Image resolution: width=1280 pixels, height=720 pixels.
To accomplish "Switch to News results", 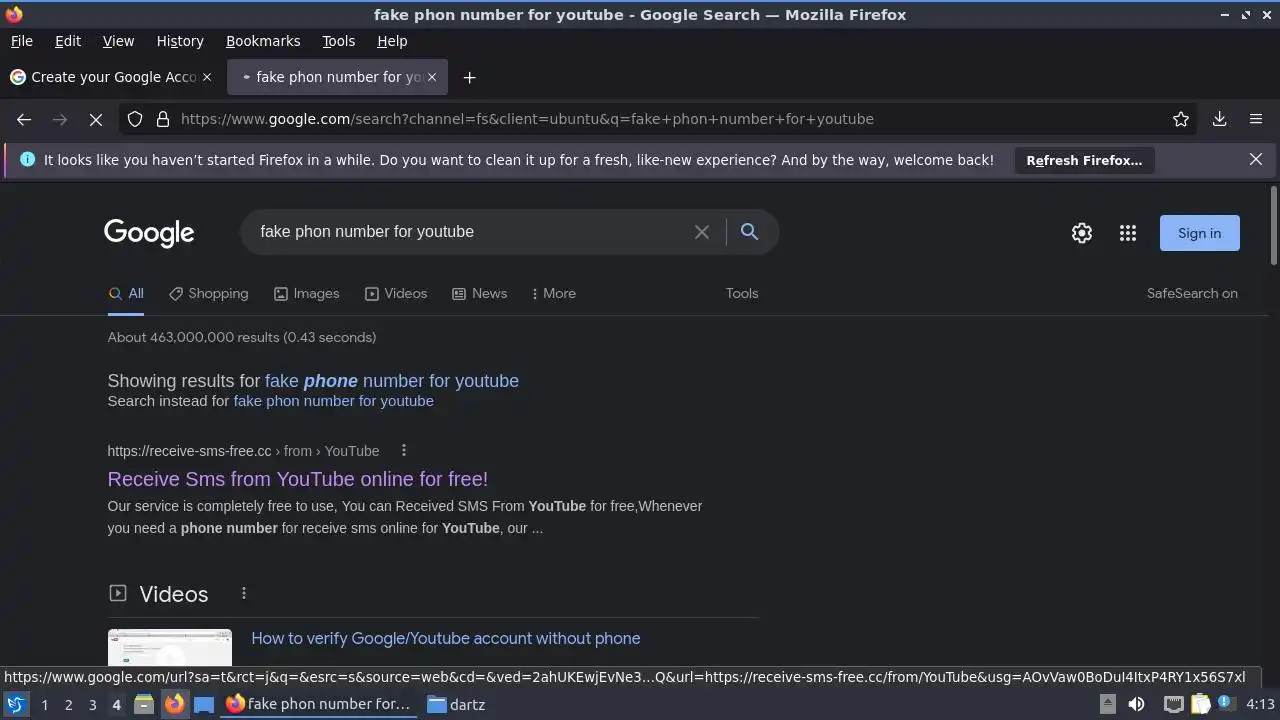I will point(480,294).
